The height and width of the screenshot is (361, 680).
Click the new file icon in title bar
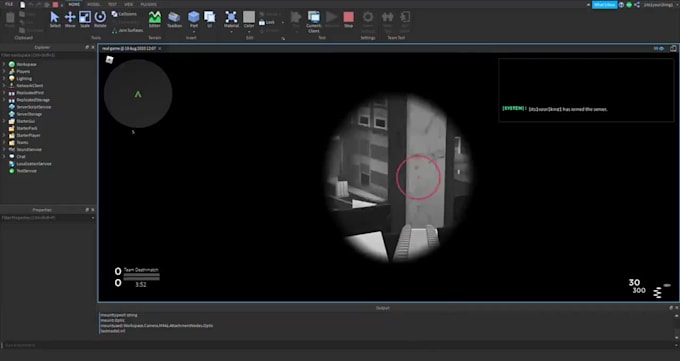coord(23,4)
